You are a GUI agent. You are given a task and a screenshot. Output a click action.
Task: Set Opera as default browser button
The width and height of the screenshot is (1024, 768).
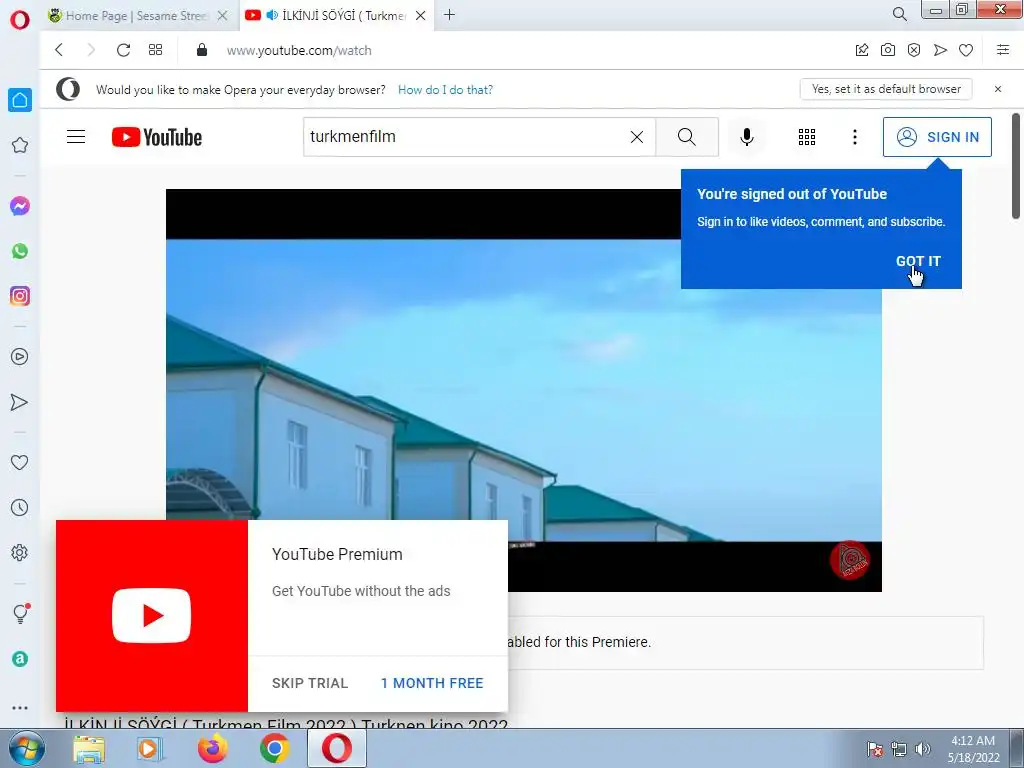coord(886,89)
